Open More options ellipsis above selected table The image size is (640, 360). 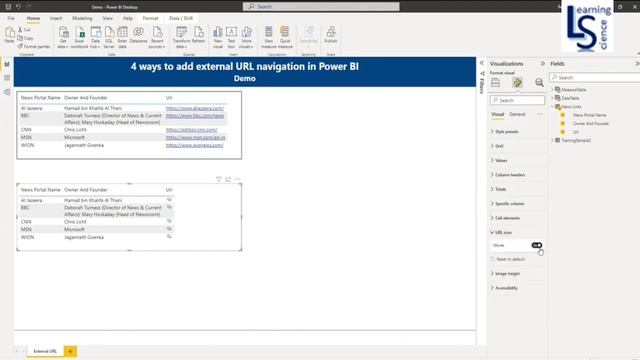[x=238, y=179]
